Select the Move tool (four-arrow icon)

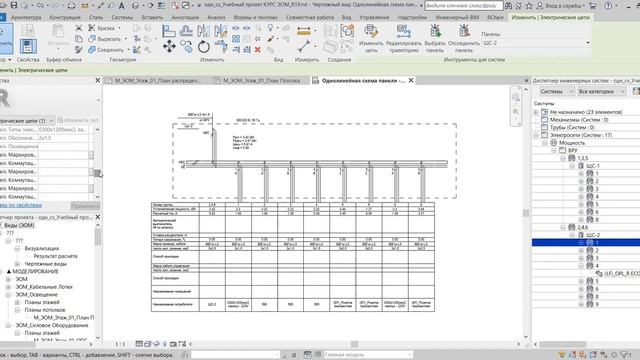(x=169, y=46)
